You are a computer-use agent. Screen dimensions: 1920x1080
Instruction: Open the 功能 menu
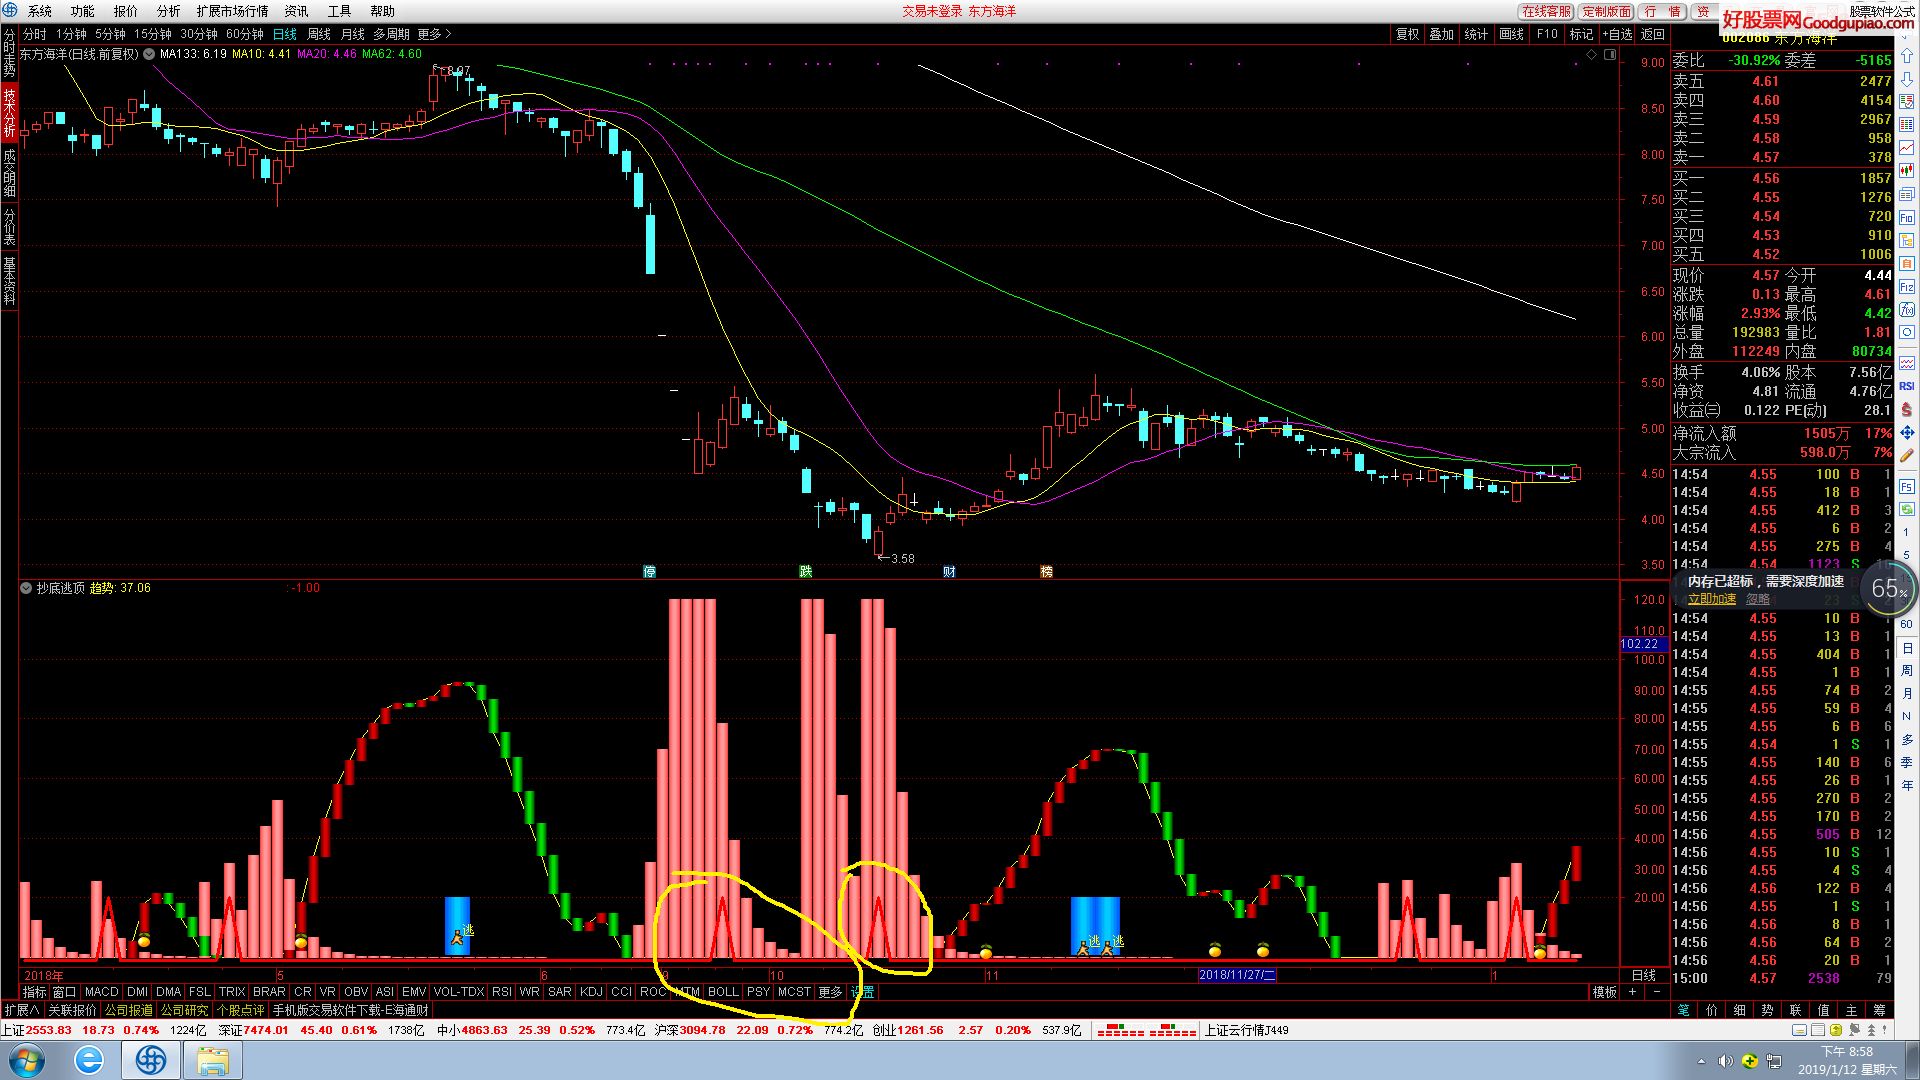(83, 11)
